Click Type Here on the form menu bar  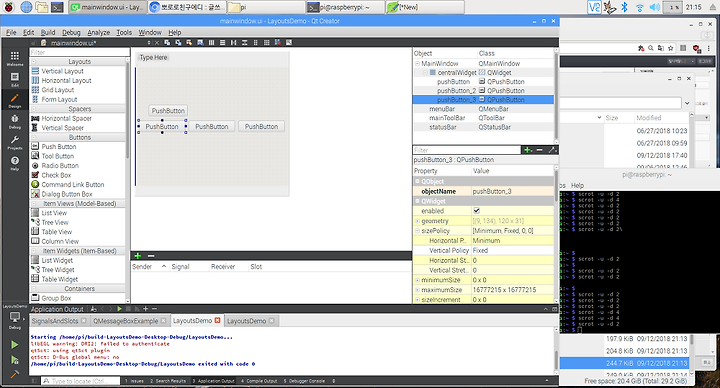[x=153, y=57]
